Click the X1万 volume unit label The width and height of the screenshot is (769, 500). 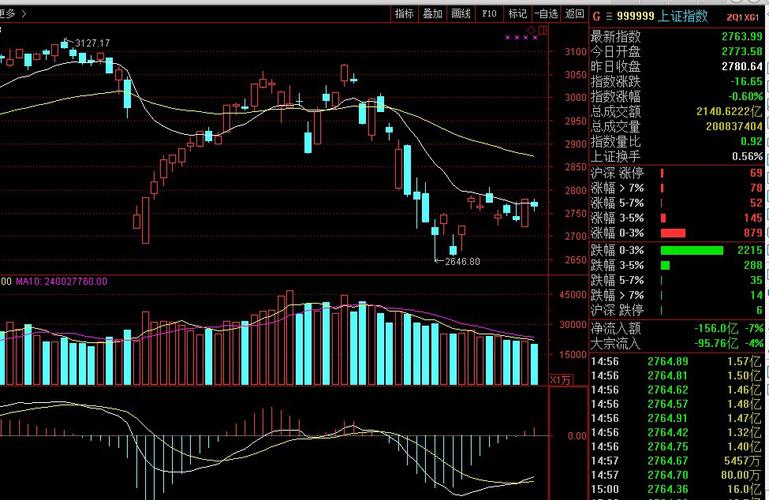click(561, 380)
